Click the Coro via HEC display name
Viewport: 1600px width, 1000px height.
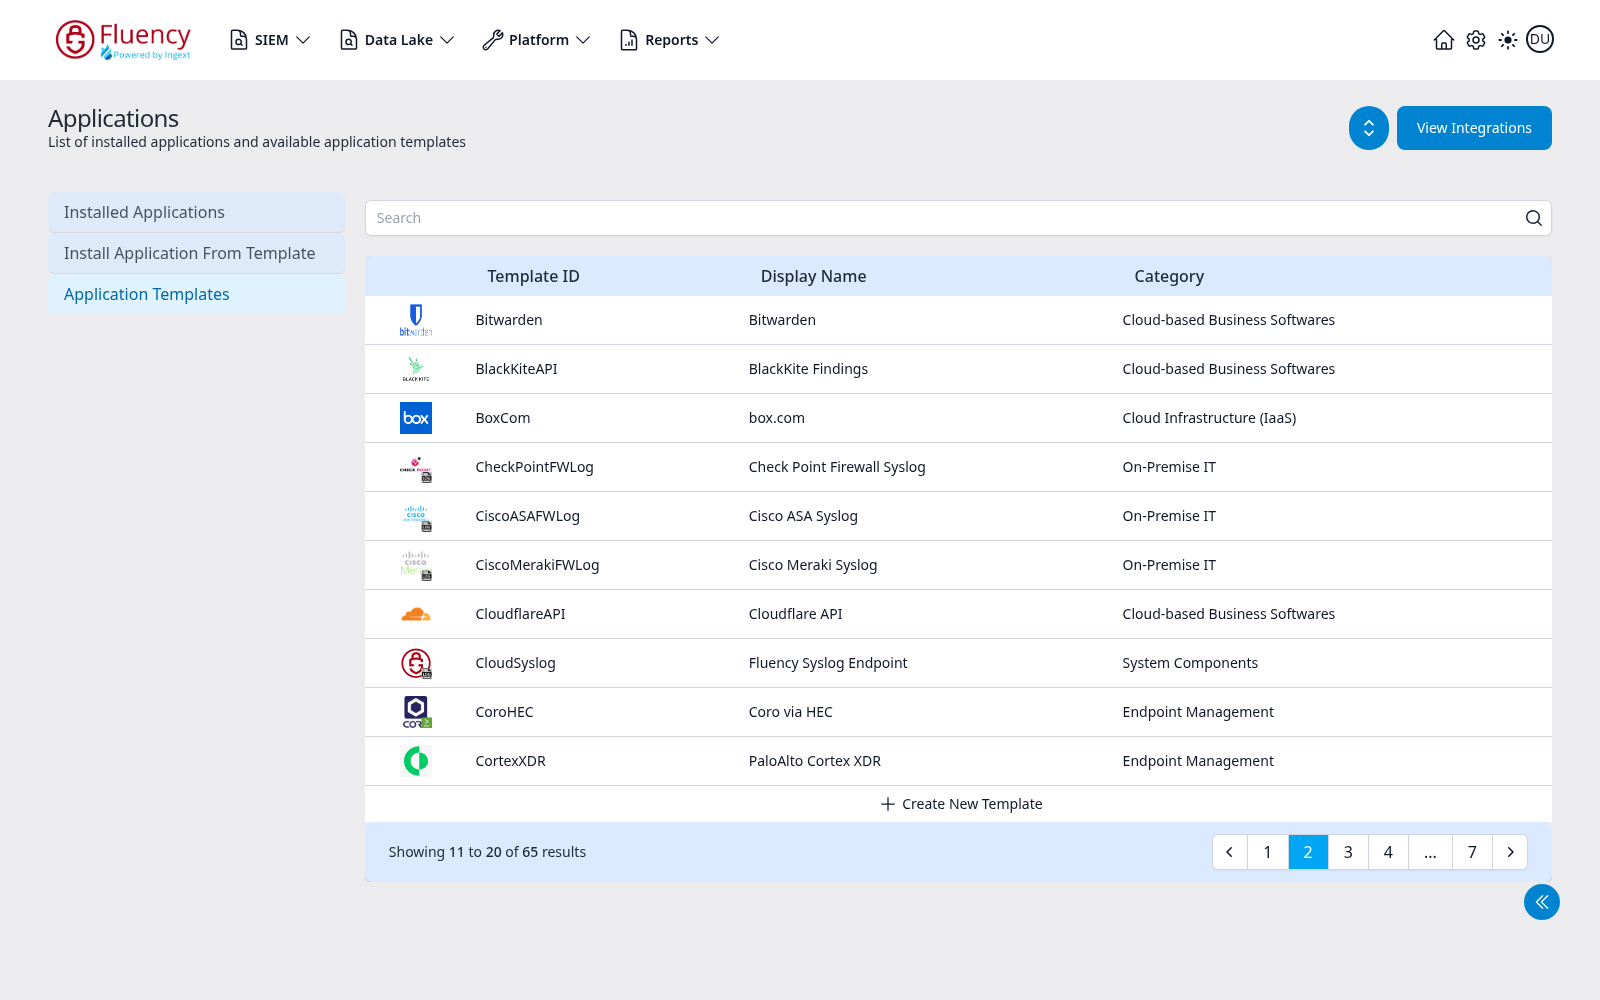[791, 712]
